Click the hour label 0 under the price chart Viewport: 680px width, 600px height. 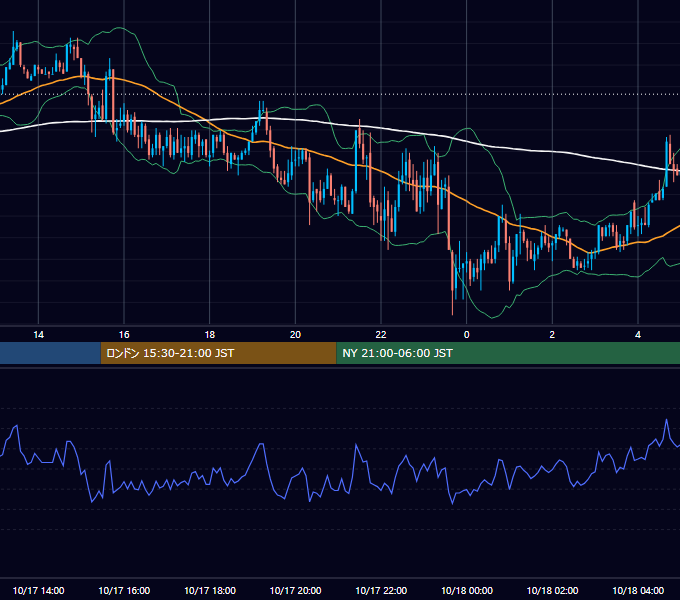(x=467, y=334)
